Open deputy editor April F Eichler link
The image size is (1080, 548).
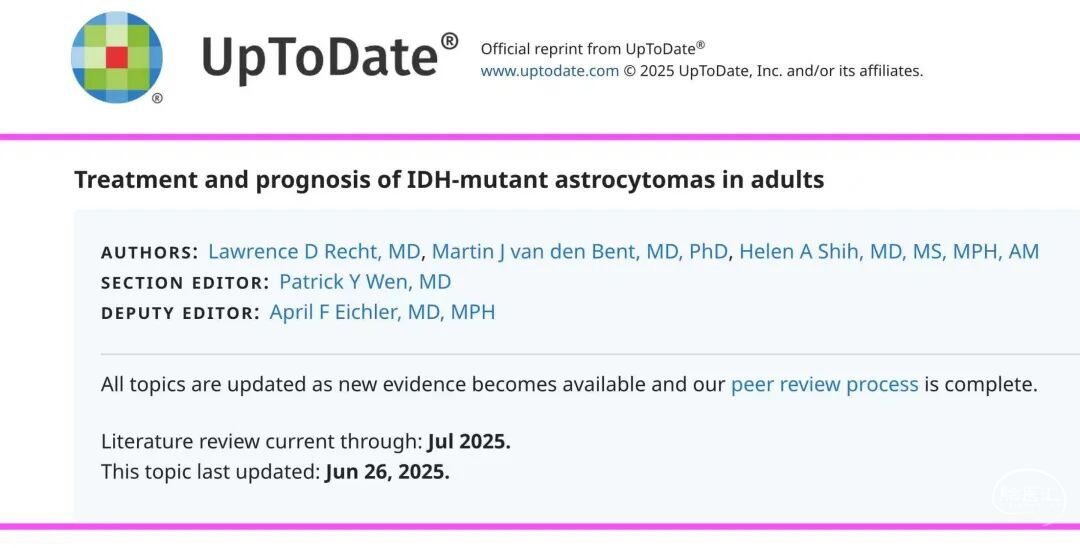point(382,312)
